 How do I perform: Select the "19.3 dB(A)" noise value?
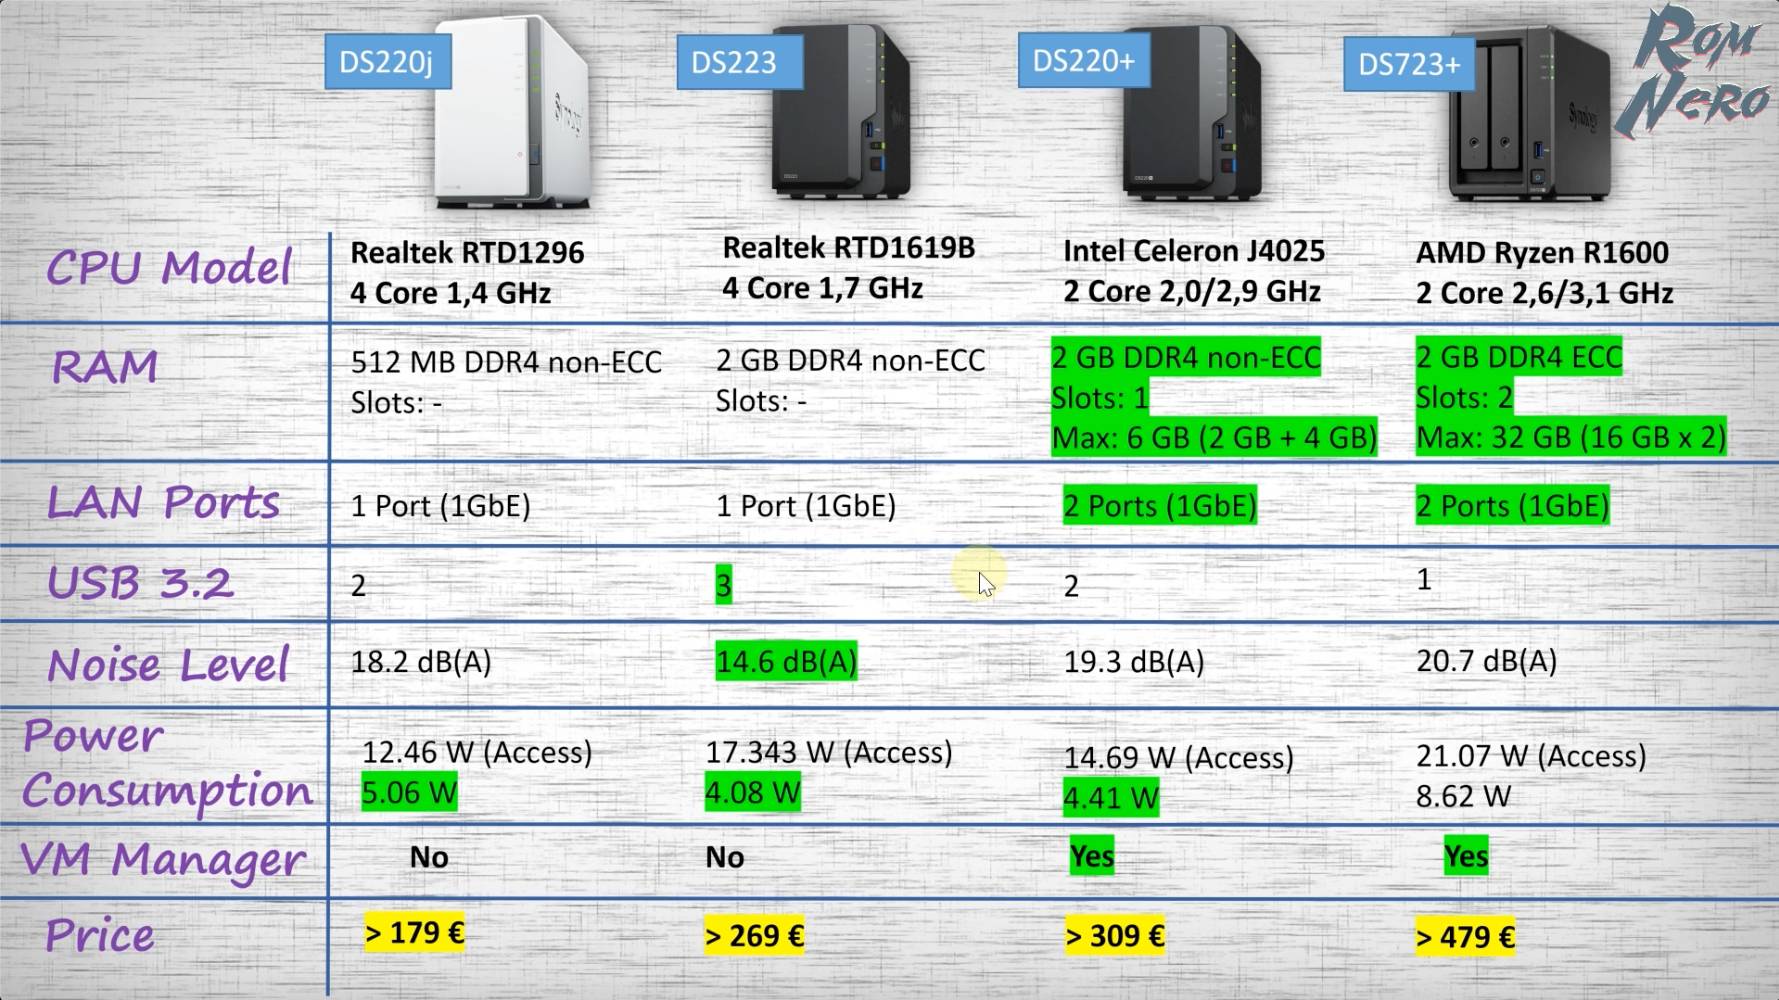(x=1134, y=662)
